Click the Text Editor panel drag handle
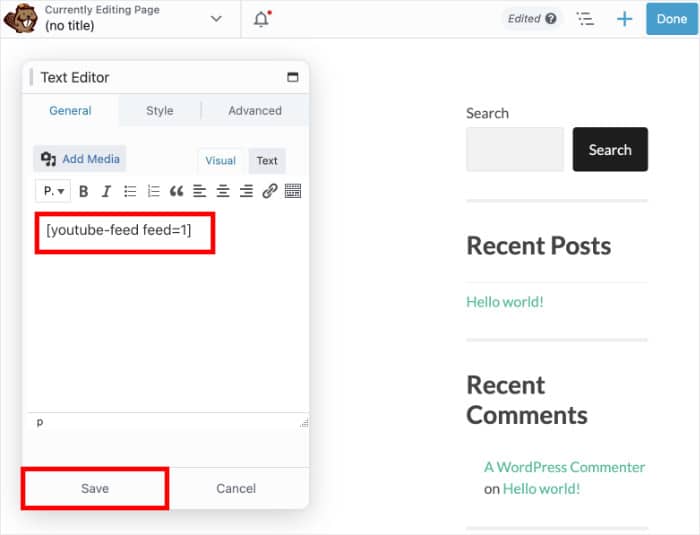 tap(31, 77)
